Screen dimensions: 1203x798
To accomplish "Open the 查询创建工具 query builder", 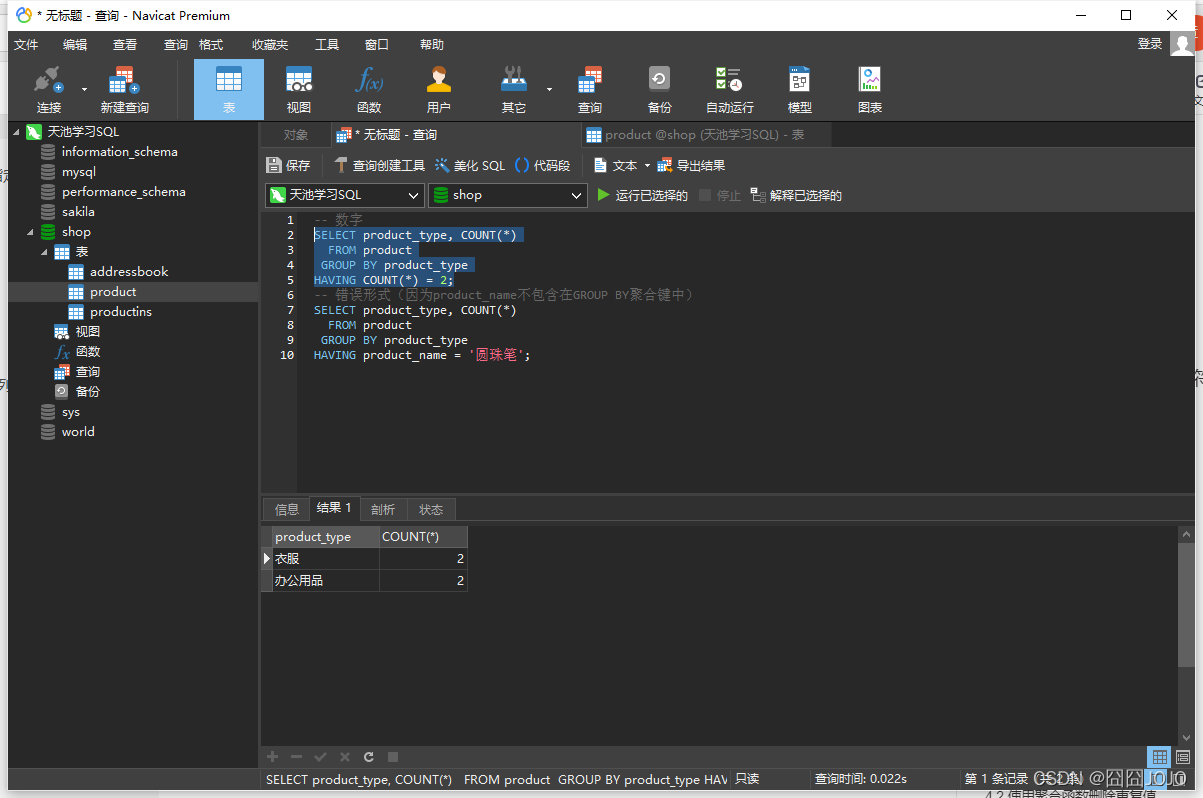I will click(x=379, y=166).
